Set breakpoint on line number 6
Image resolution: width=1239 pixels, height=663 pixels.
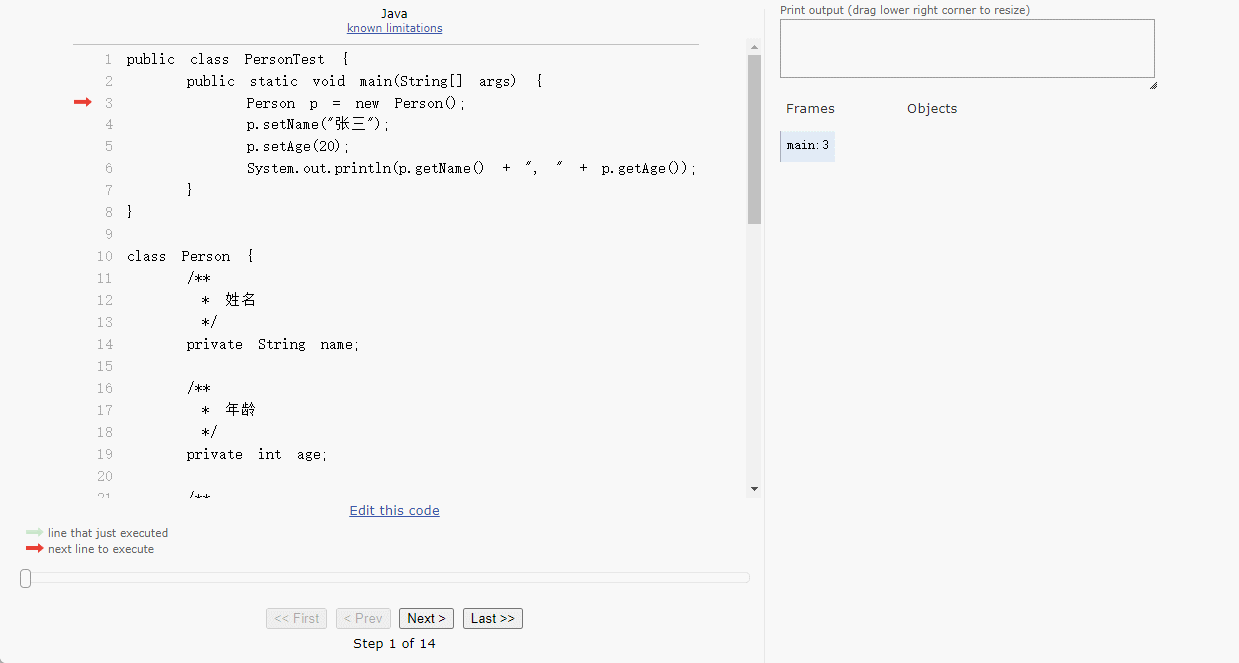tap(108, 168)
